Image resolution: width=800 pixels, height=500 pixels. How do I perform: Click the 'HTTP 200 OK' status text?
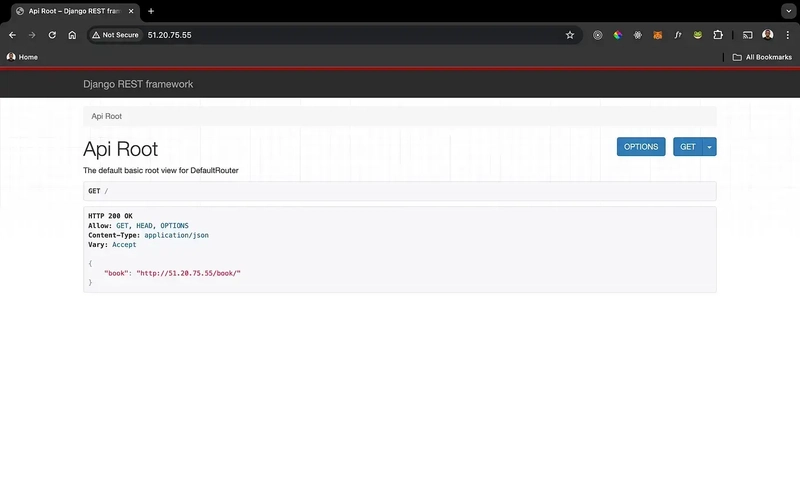[x=110, y=216]
